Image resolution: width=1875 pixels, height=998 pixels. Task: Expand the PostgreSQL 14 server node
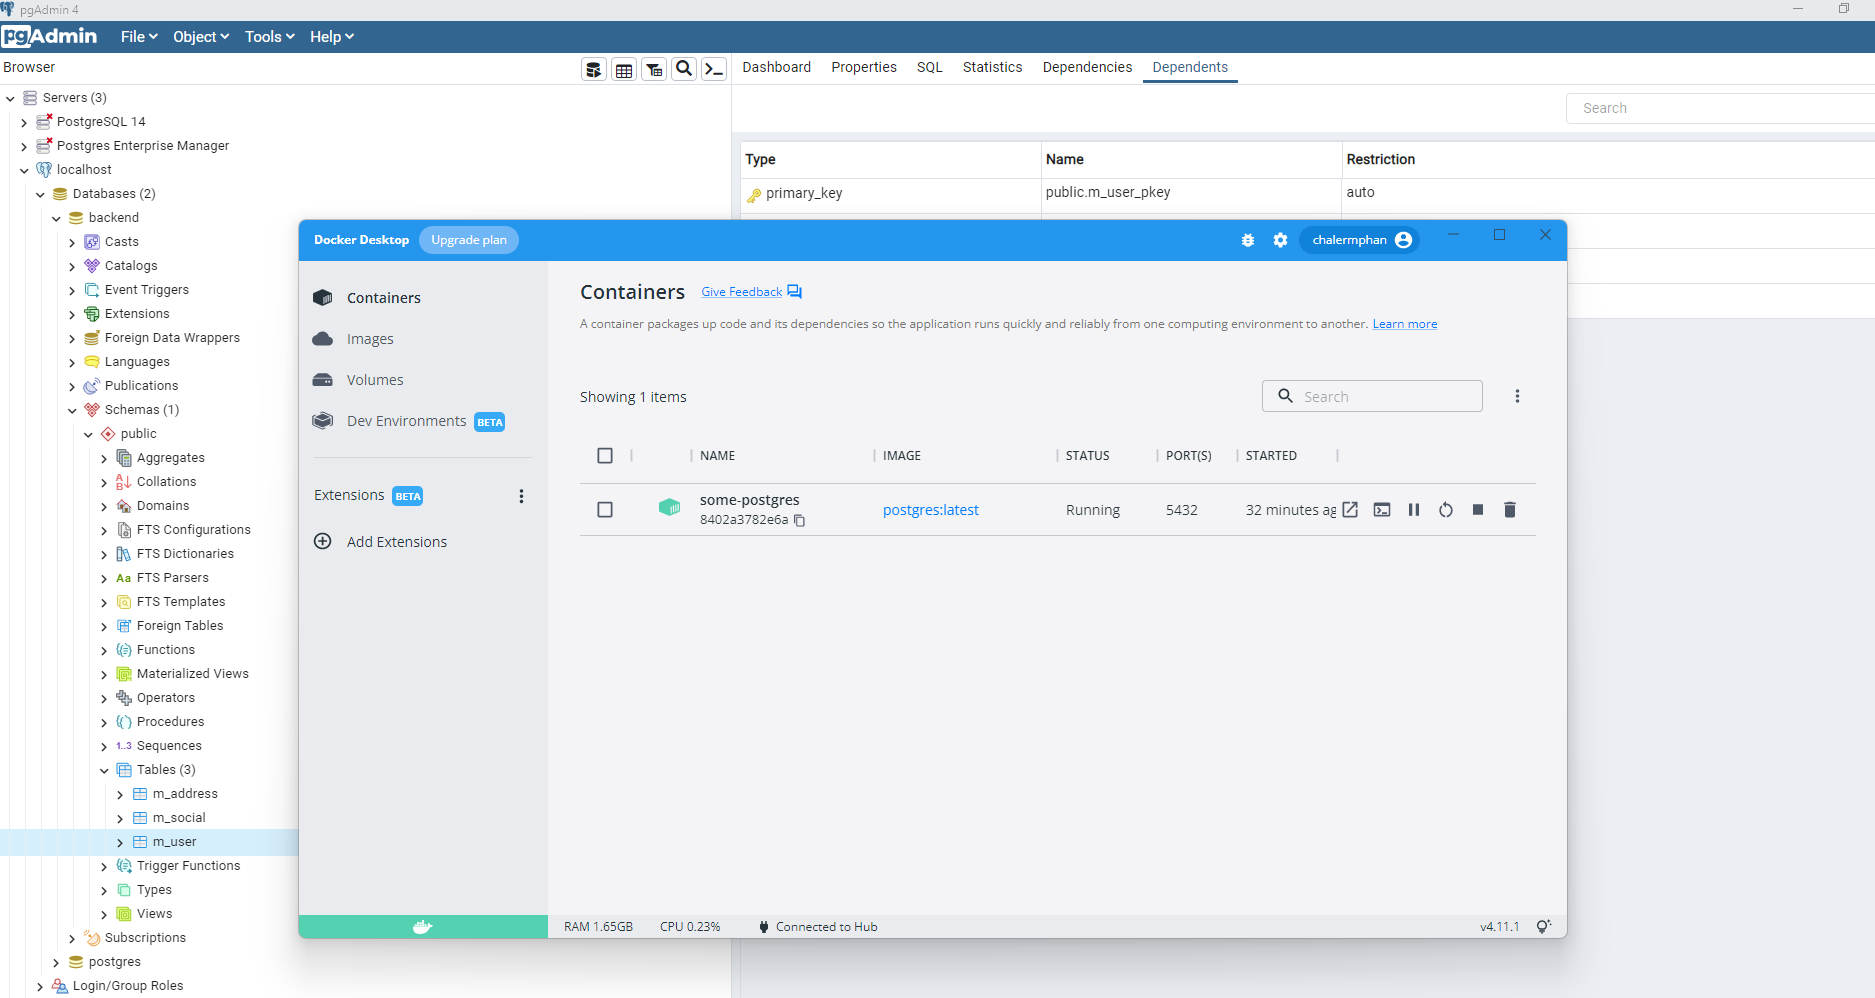[x=24, y=122]
